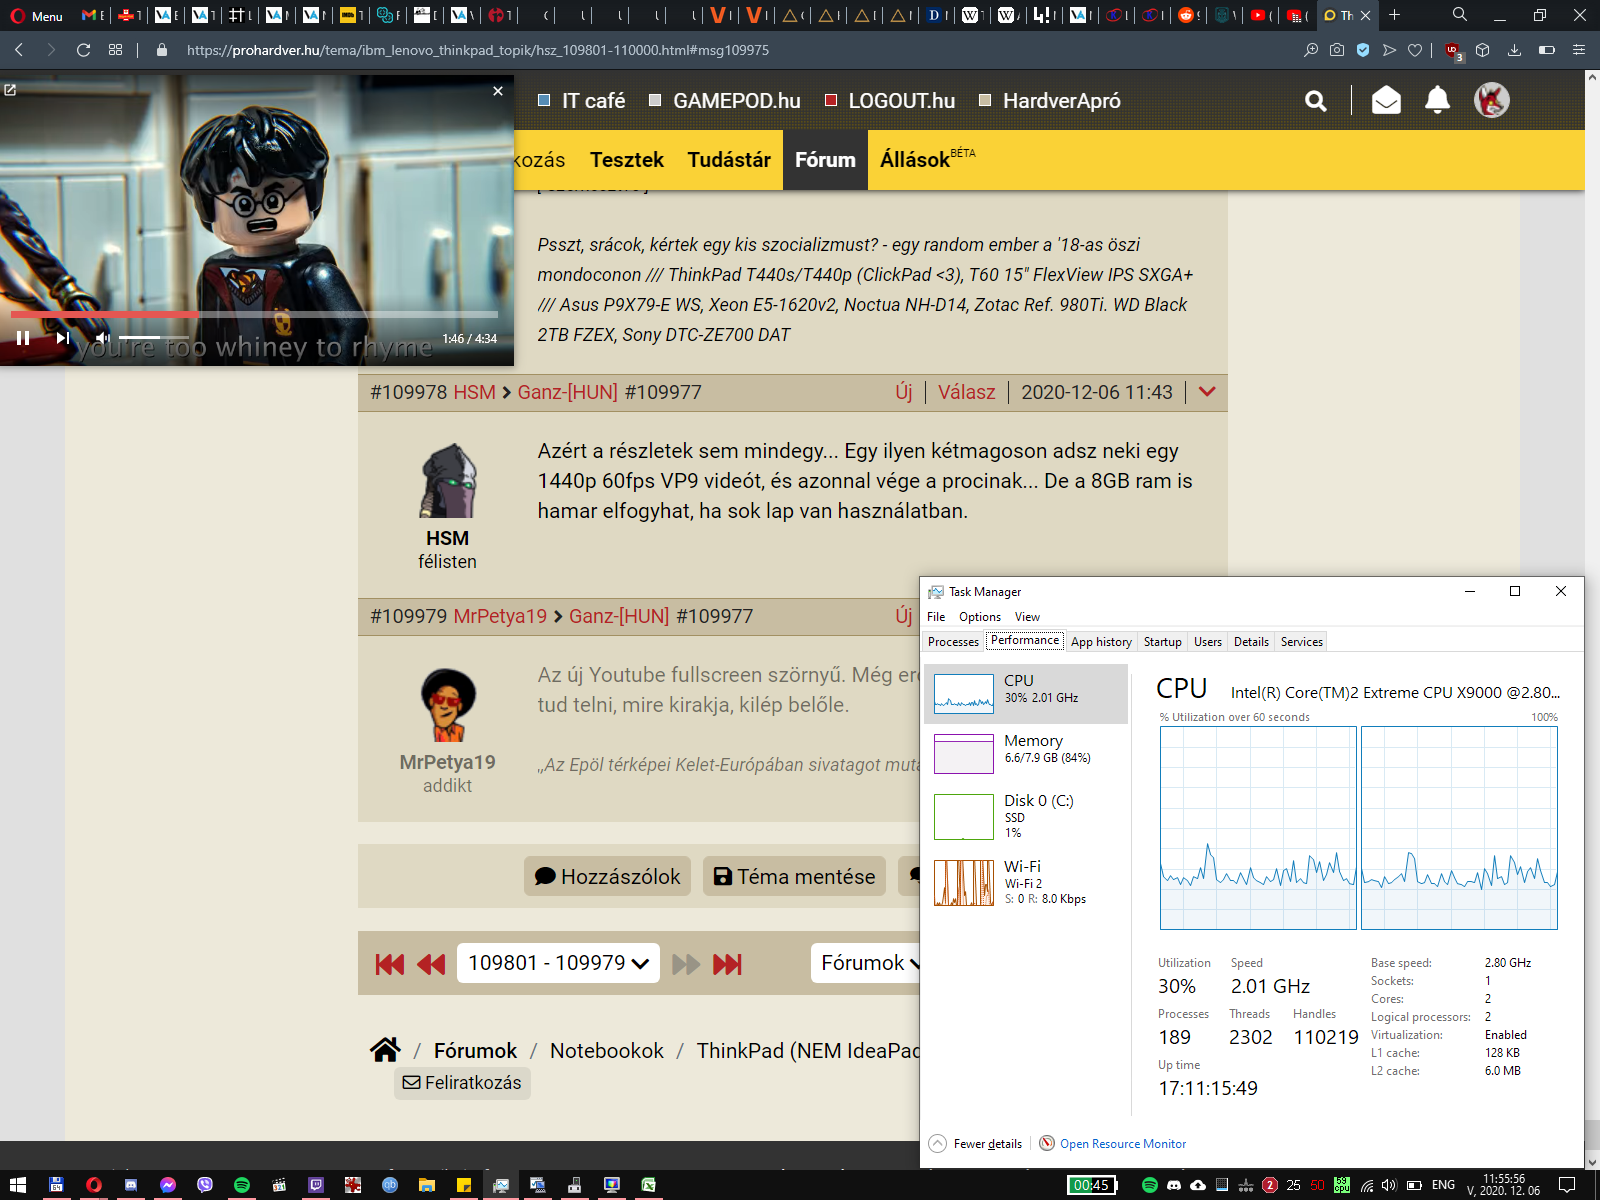1600x1200 pixels.
Task: Select CPU performance graph item
Action: (x=1026, y=694)
